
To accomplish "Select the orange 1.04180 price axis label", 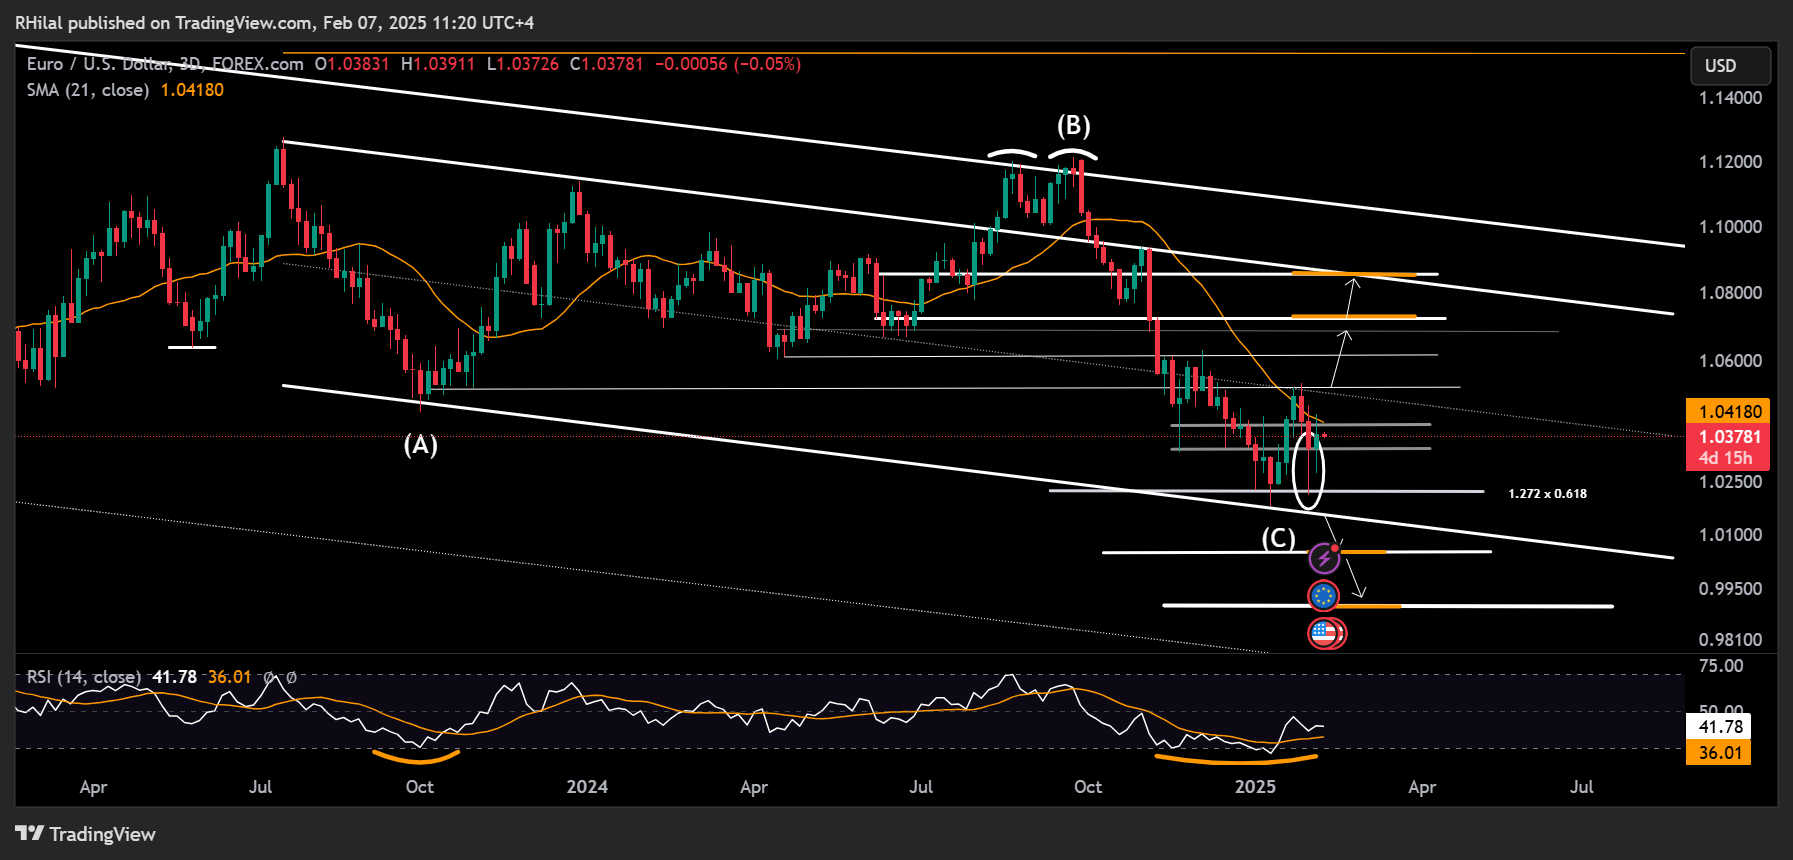I will (x=1728, y=411).
